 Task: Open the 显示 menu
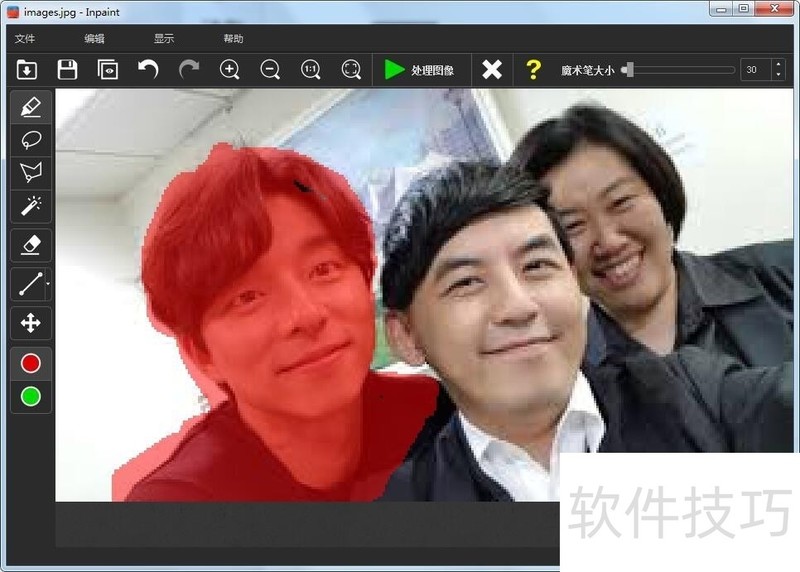[x=164, y=39]
